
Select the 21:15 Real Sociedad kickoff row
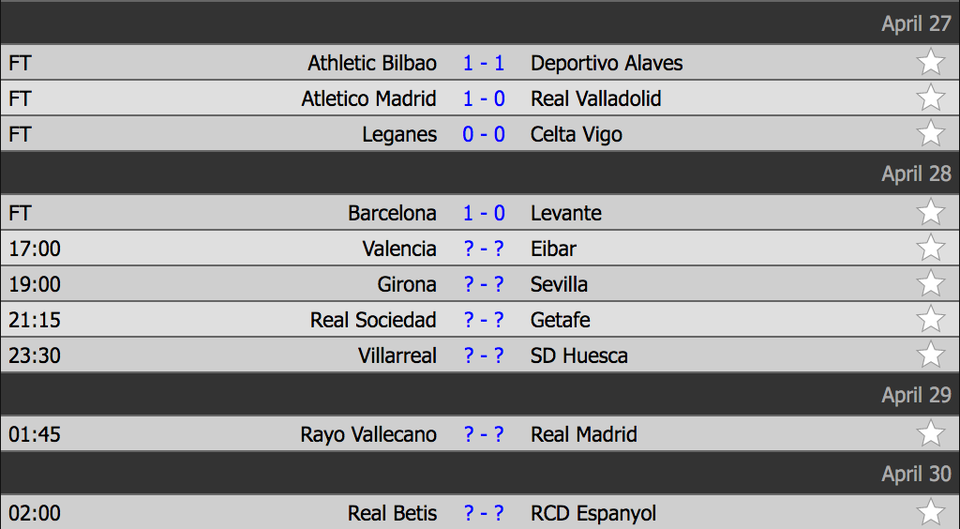480,319
